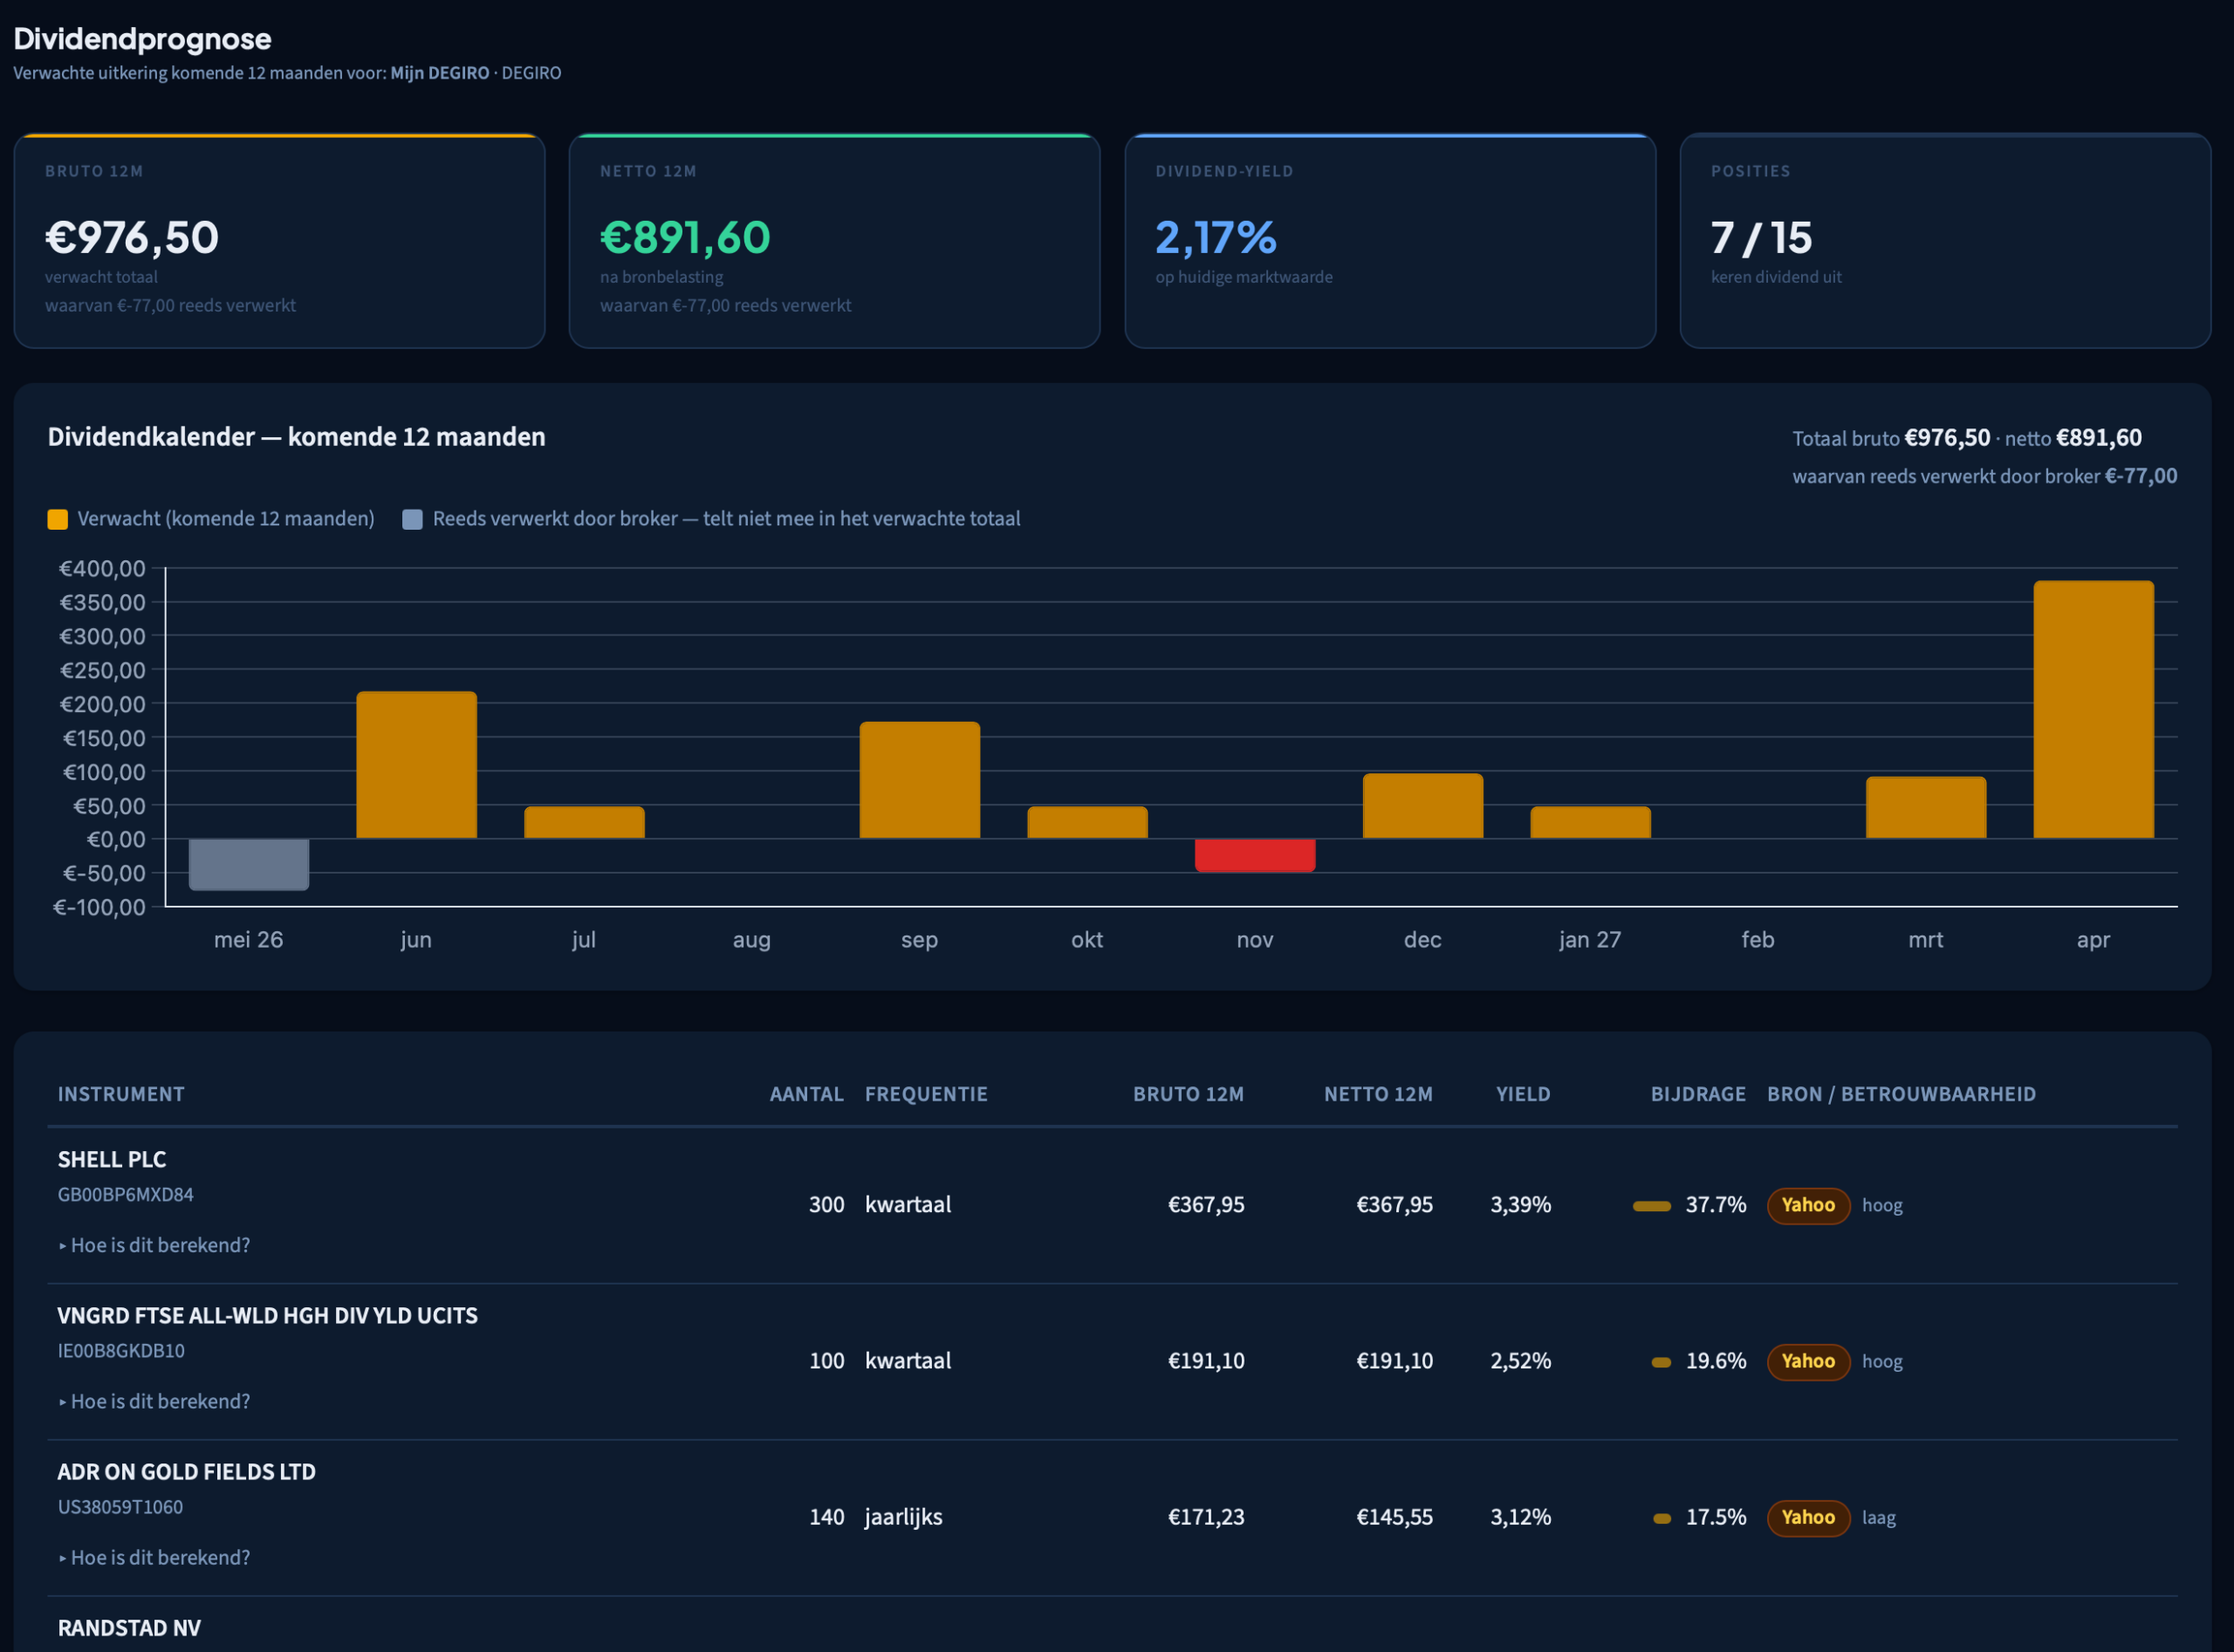Click the green €891,60 net total in its card

pyautogui.click(x=685, y=237)
